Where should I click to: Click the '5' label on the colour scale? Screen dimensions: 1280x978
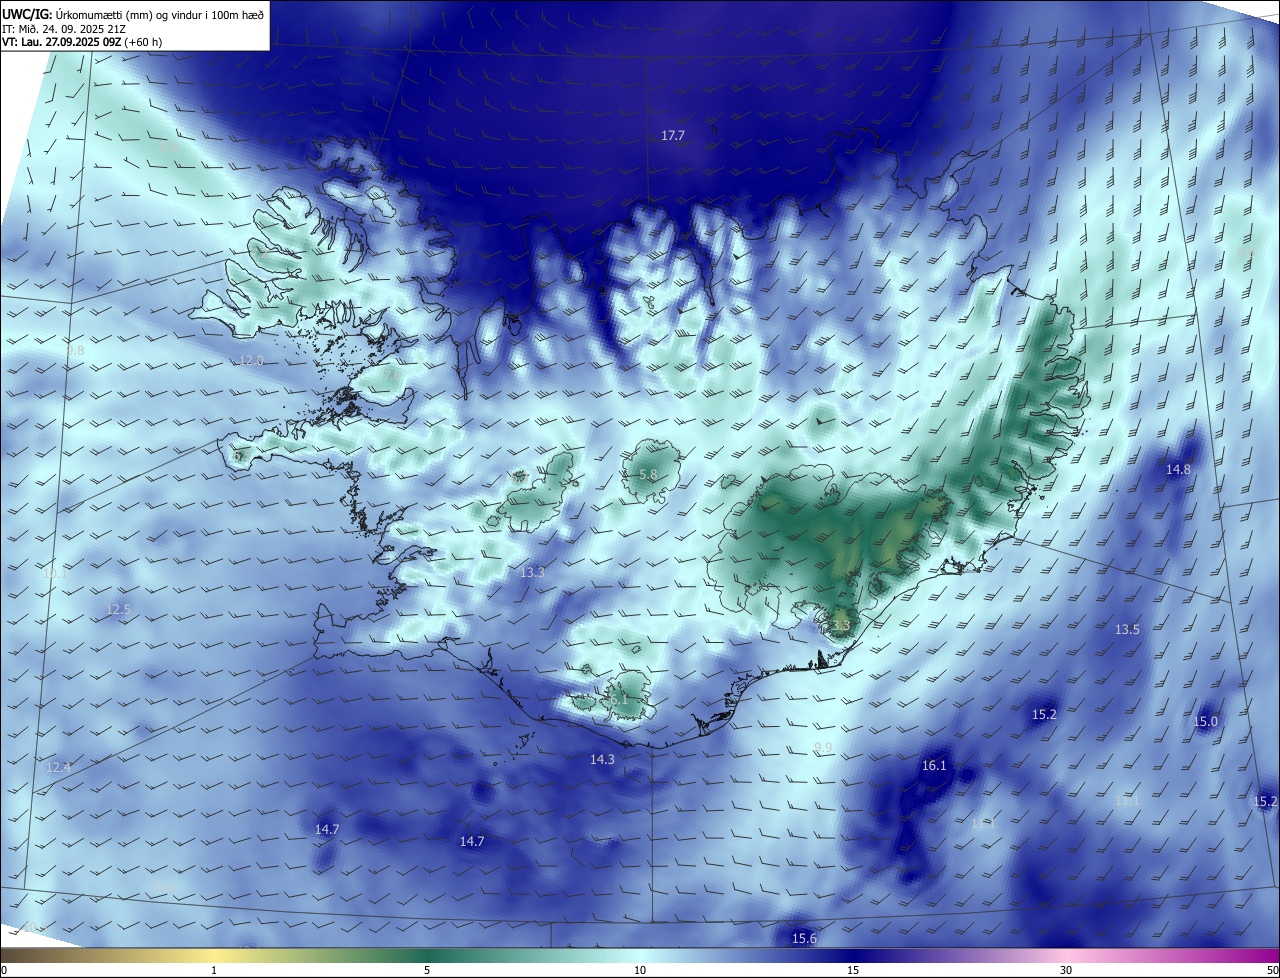coord(427,971)
